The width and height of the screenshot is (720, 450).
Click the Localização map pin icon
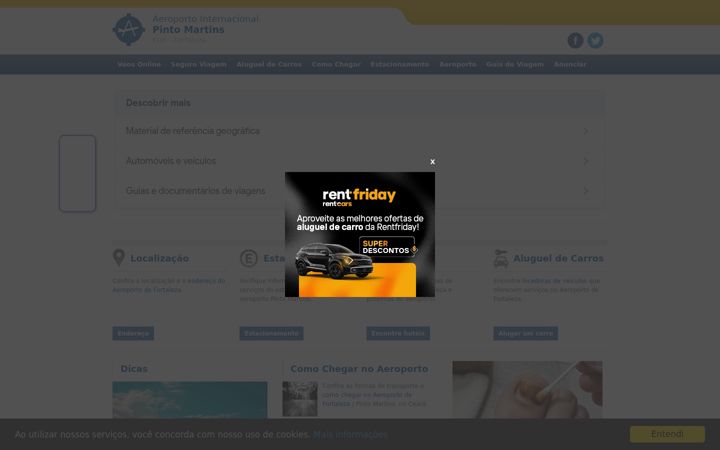coord(119,258)
